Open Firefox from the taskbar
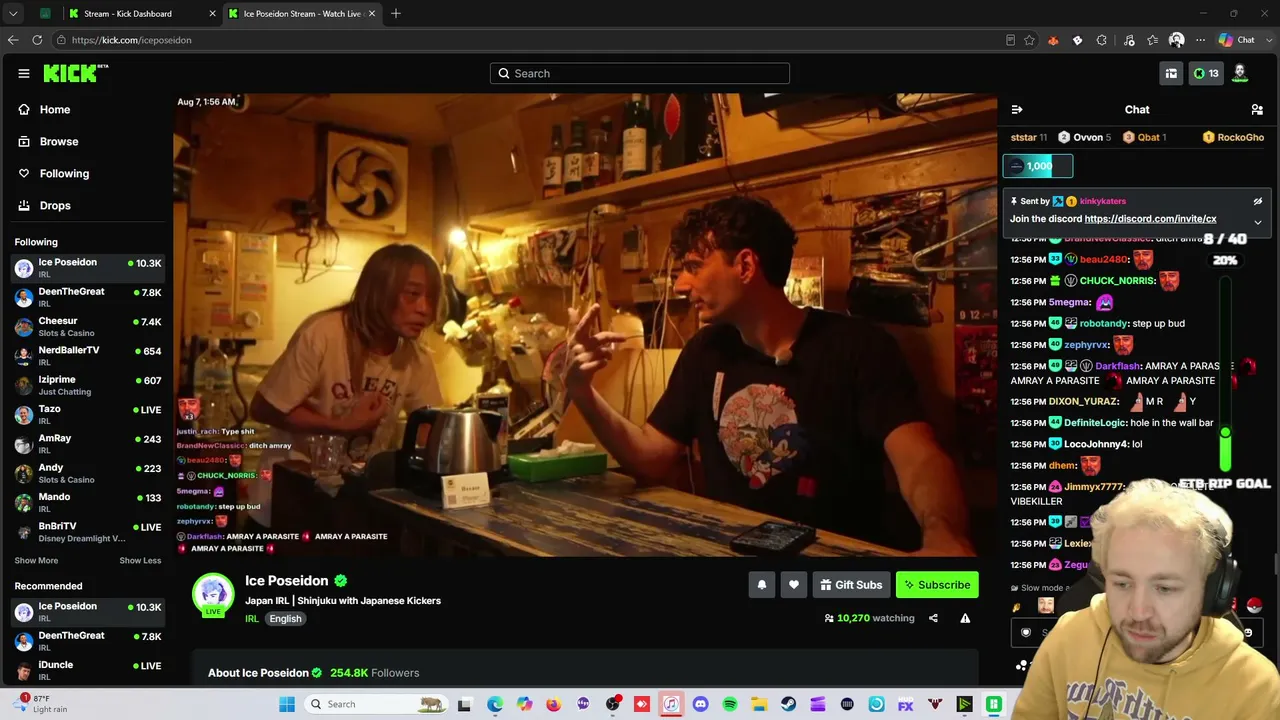Image resolution: width=1280 pixels, height=720 pixels. pos(554,704)
